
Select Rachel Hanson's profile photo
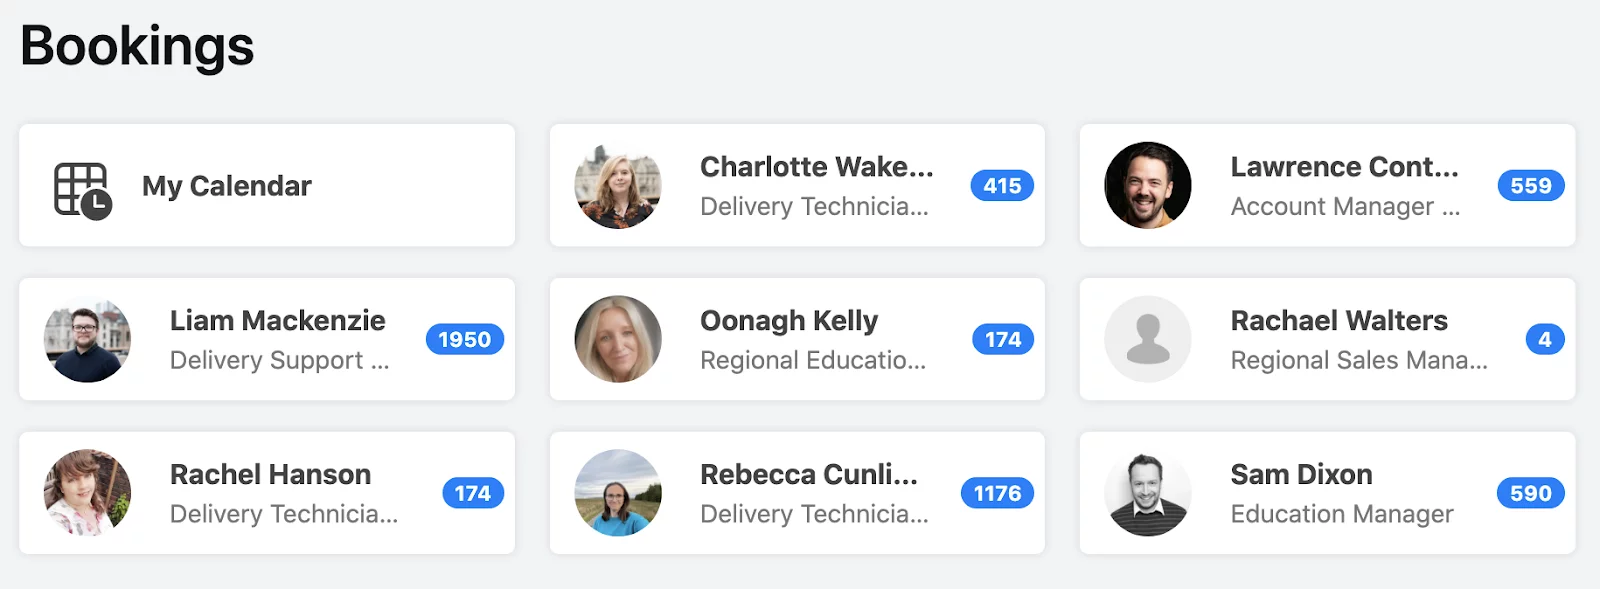point(88,493)
